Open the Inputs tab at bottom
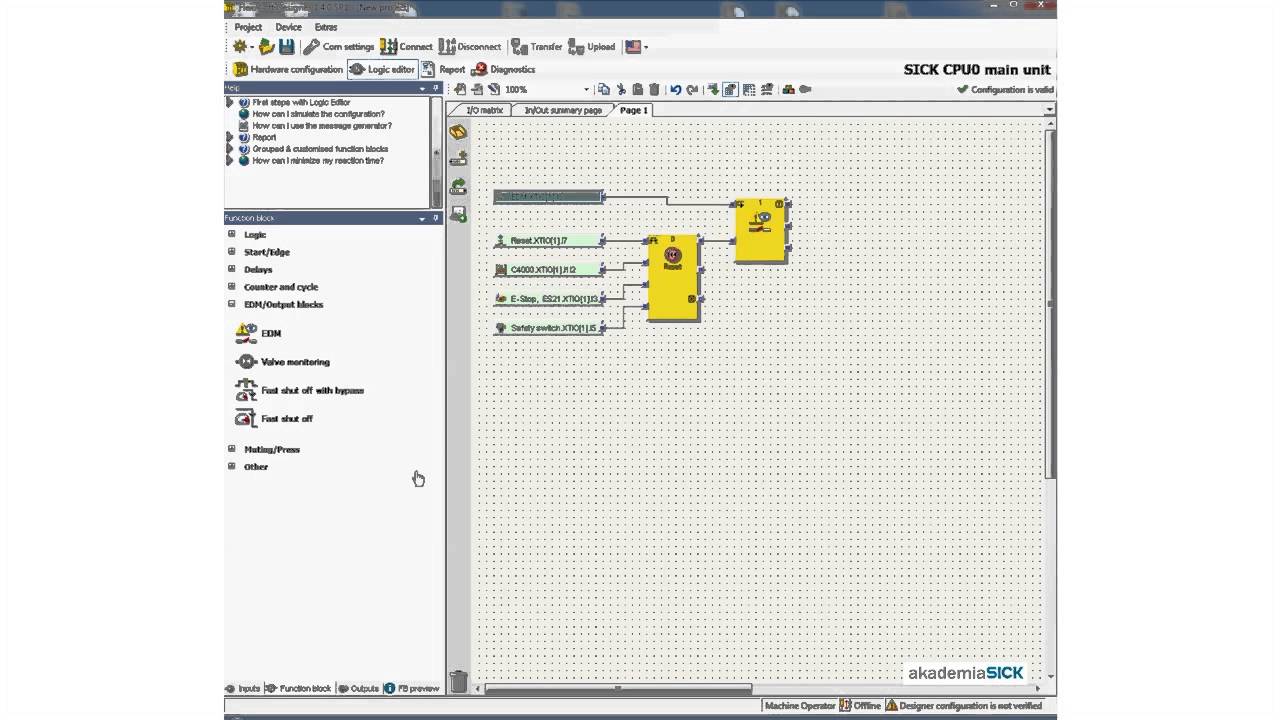The width and height of the screenshot is (1280, 720). coord(243,688)
